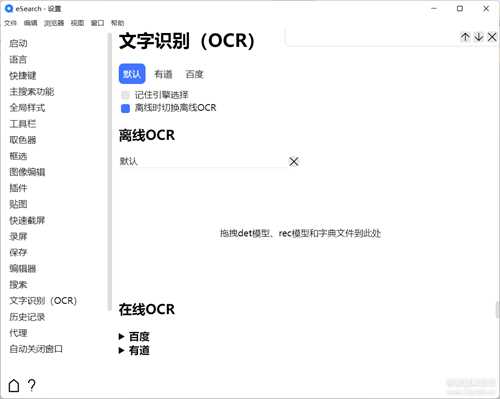Open the 视图 menu
Screen dimensions: 500x399
coord(77,23)
